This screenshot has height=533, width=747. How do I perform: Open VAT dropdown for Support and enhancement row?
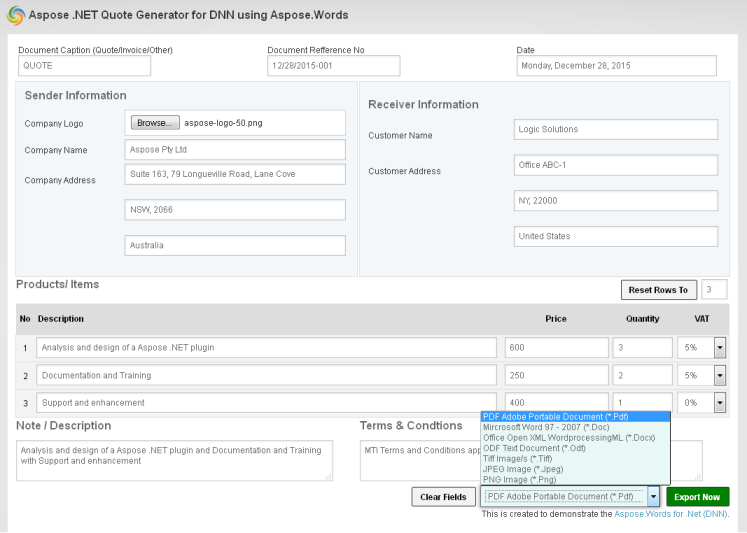719,403
